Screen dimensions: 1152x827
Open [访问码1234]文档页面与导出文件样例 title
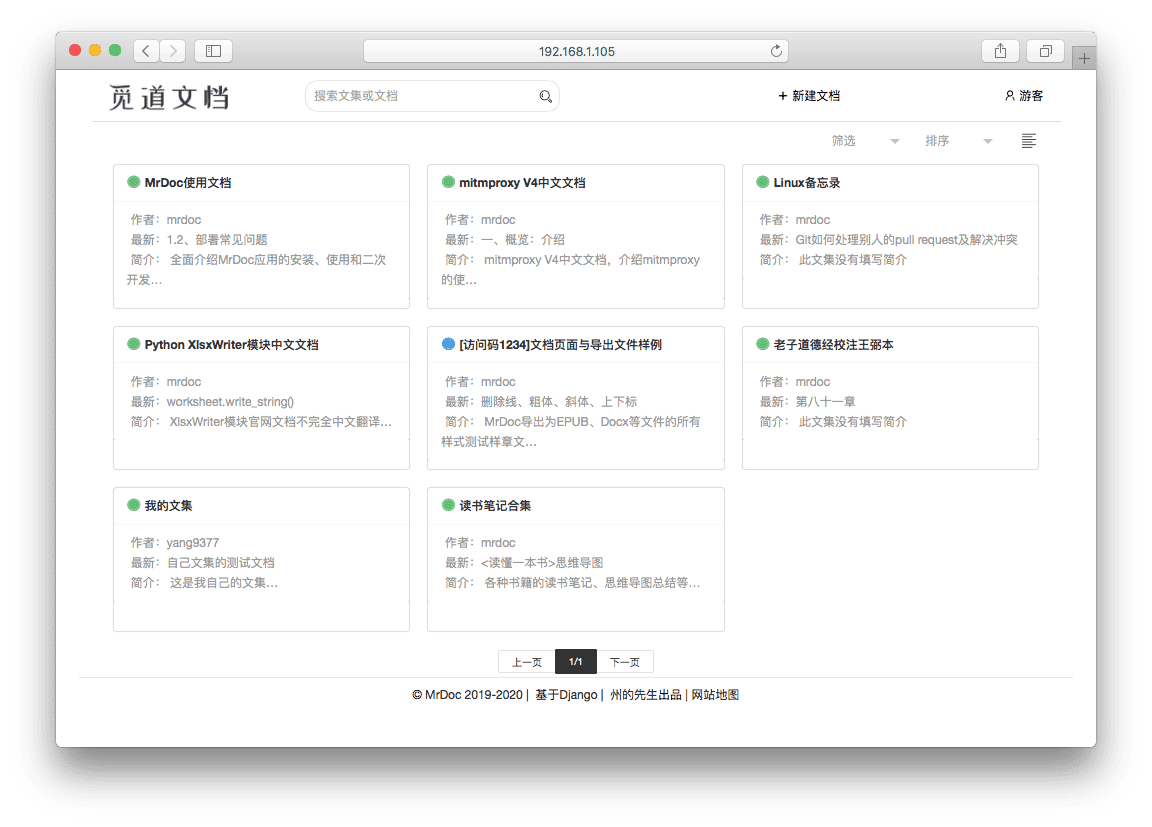[561, 344]
